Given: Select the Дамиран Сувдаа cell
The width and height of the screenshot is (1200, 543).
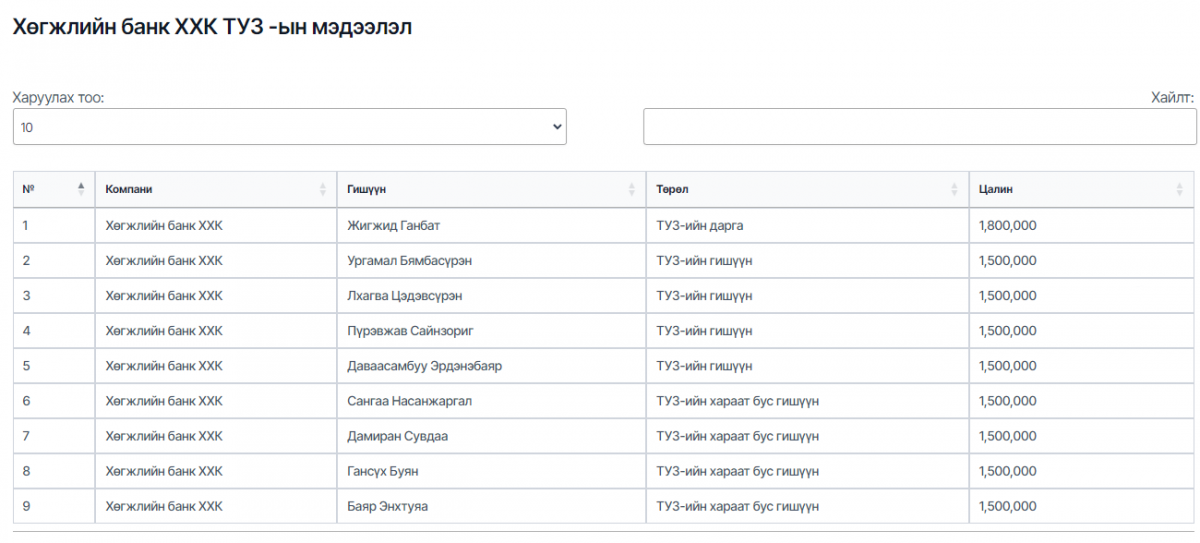Looking at the screenshot, I should pos(397,436).
